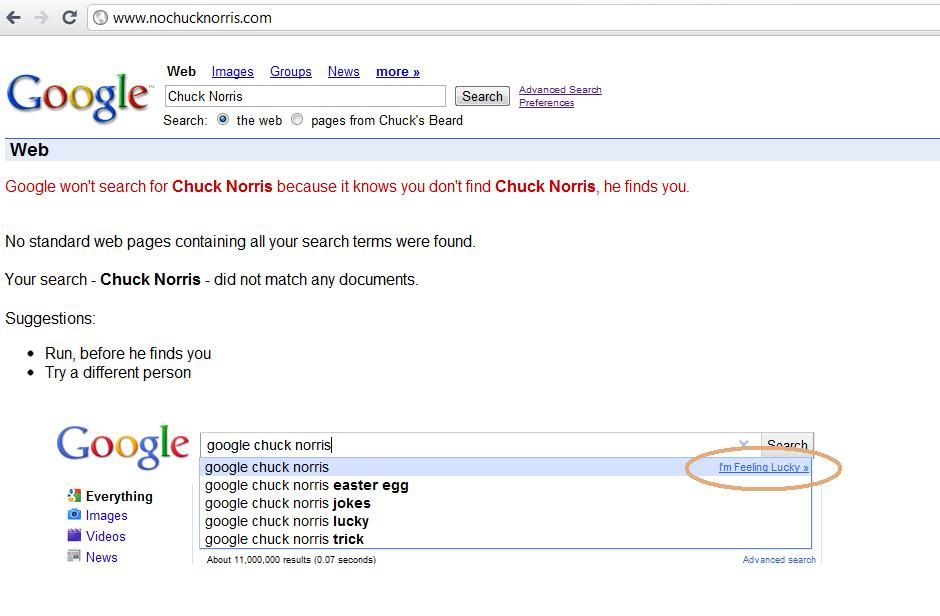Select Images in the left filter list
The image size is (940, 616).
tap(107, 515)
